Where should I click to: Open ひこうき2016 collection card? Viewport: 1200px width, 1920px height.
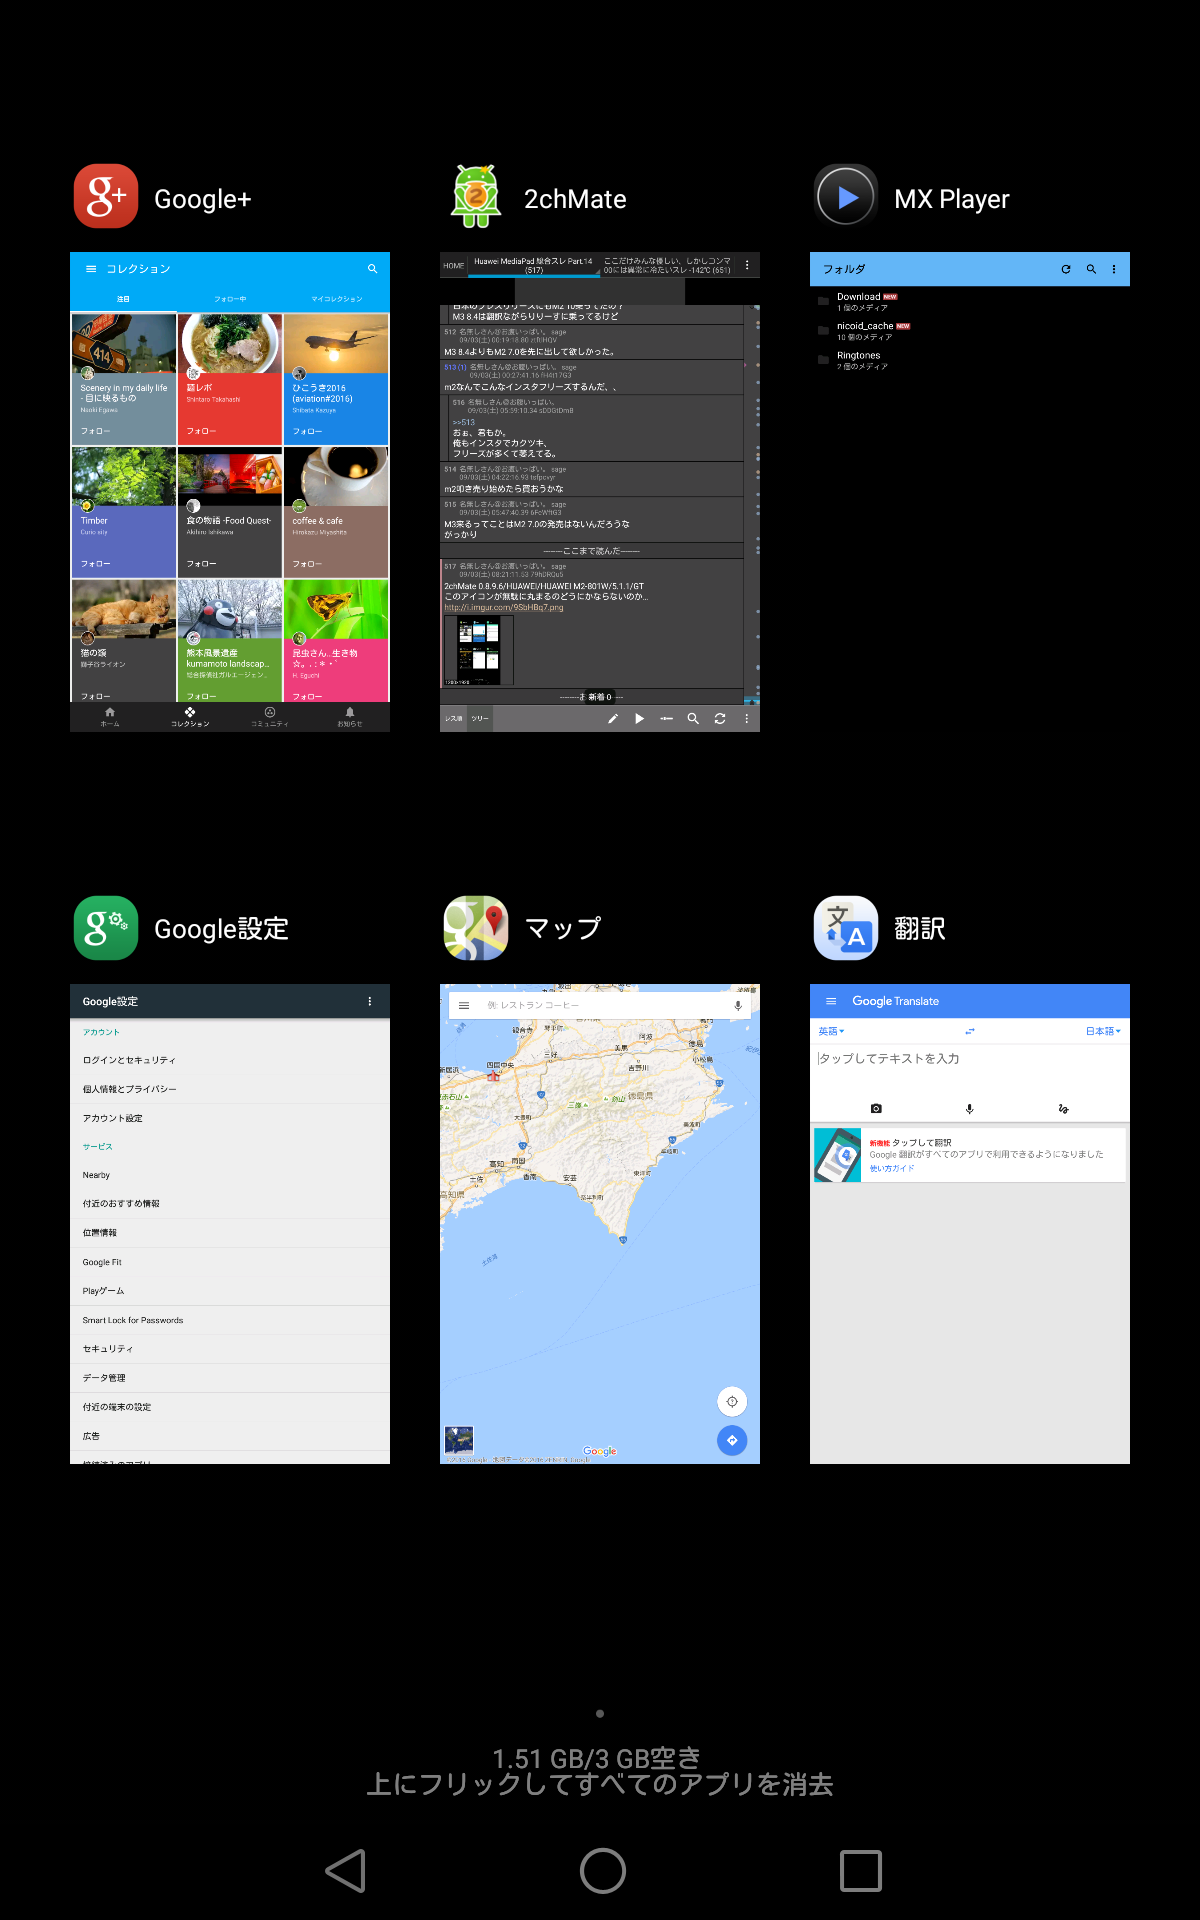click(336, 379)
